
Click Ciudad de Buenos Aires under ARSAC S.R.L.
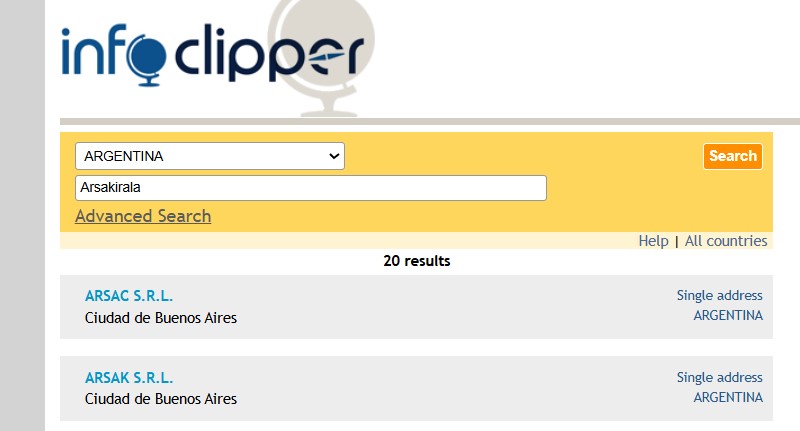161,318
